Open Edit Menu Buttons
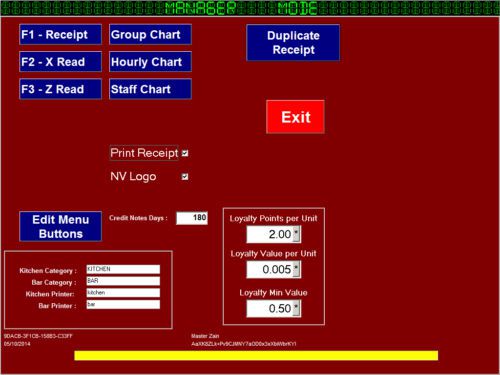Viewport: 500px width, 375px height. pos(60,226)
